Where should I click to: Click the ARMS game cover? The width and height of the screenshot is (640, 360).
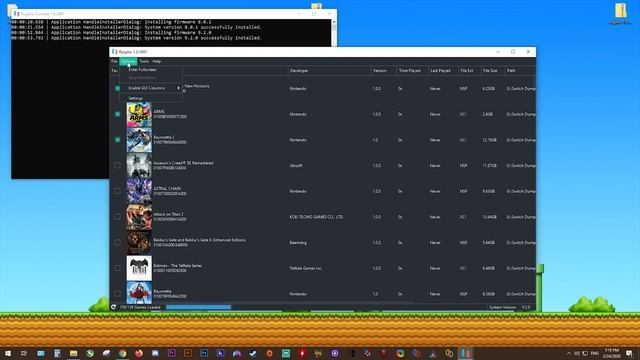pyautogui.click(x=139, y=114)
